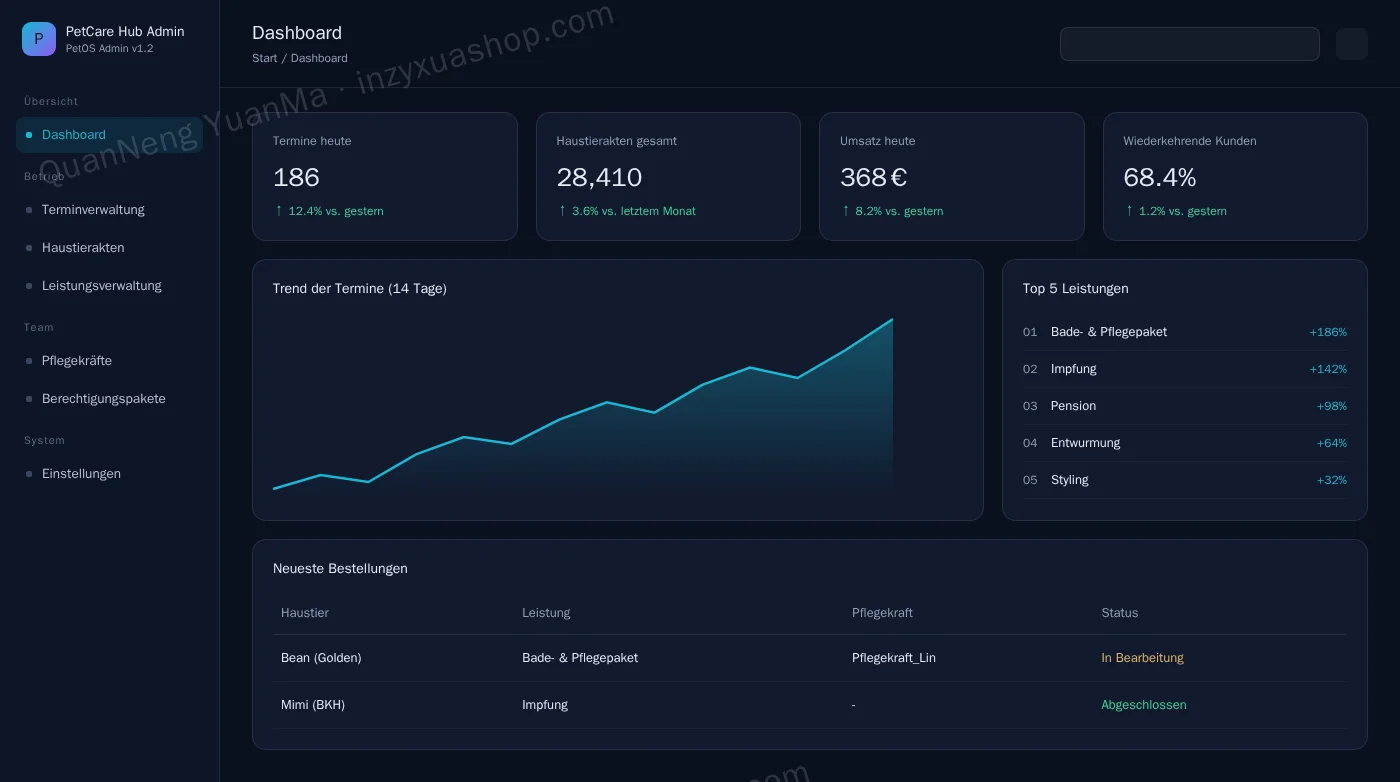Click the Bean (Golden) order row
This screenshot has width=1400, height=782.
(x=809, y=658)
